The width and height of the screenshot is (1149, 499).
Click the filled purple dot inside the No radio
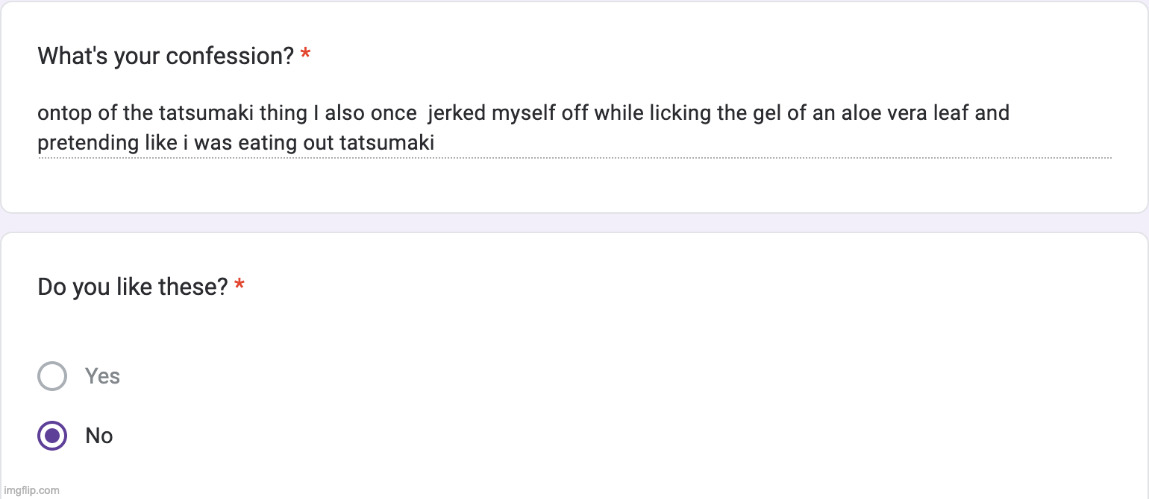pyautogui.click(x=52, y=436)
